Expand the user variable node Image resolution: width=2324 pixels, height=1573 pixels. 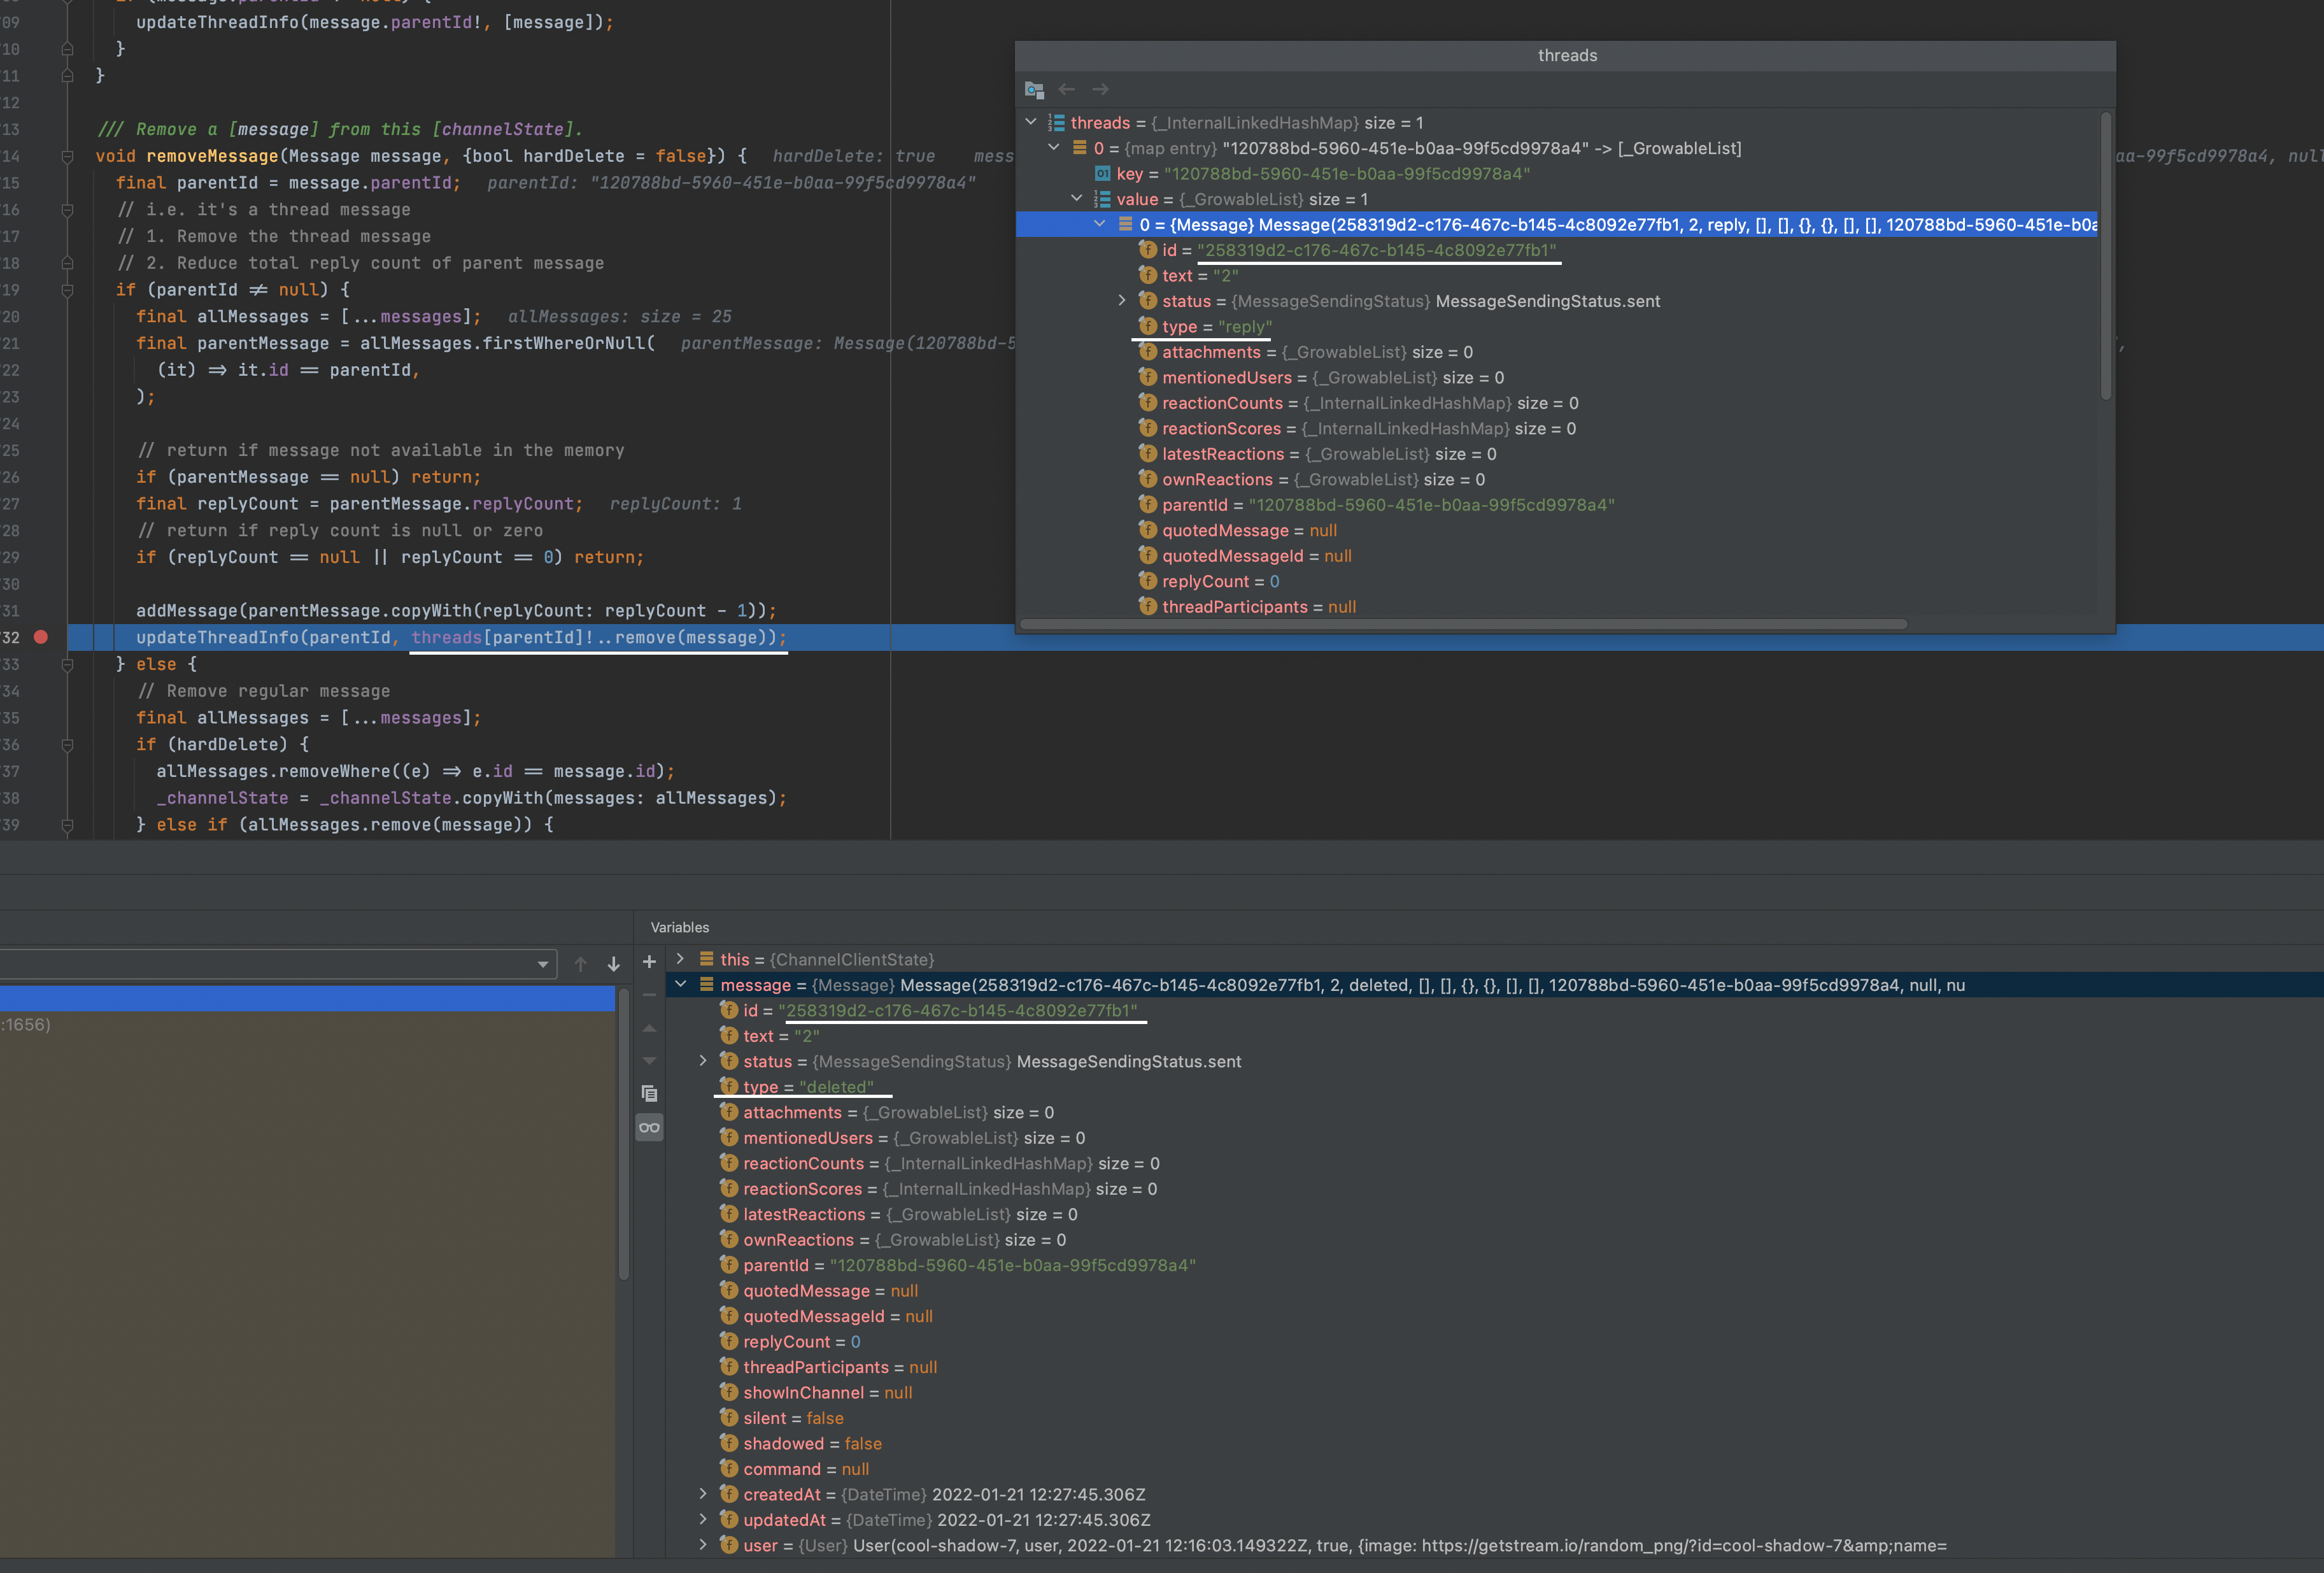(704, 1545)
